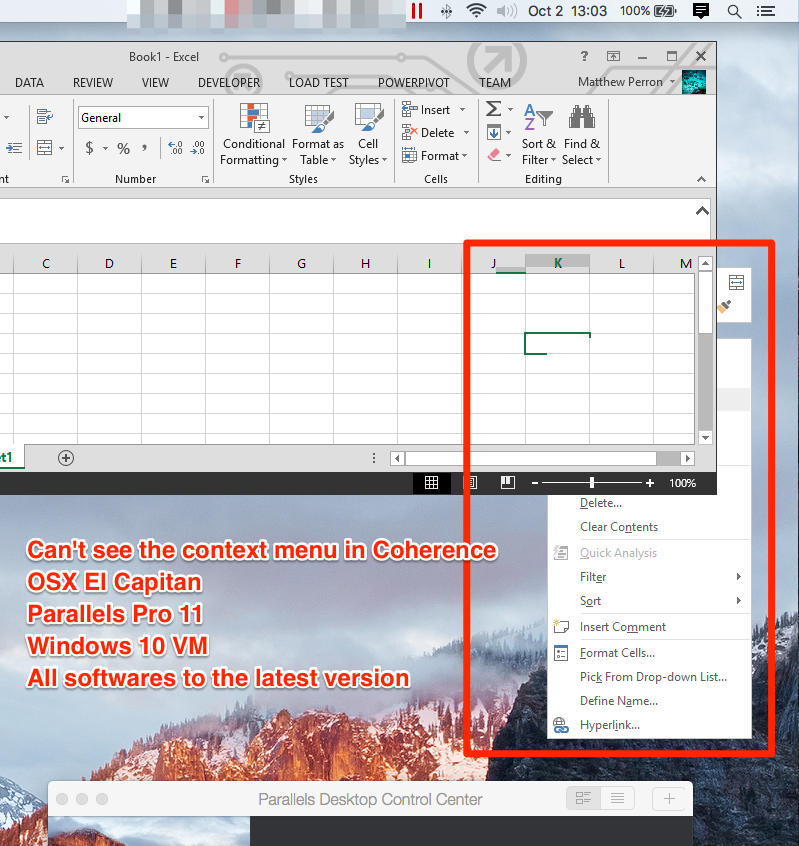Image resolution: width=799 pixels, height=846 pixels.
Task: Click the AutoSum sigma icon
Action: point(492,109)
